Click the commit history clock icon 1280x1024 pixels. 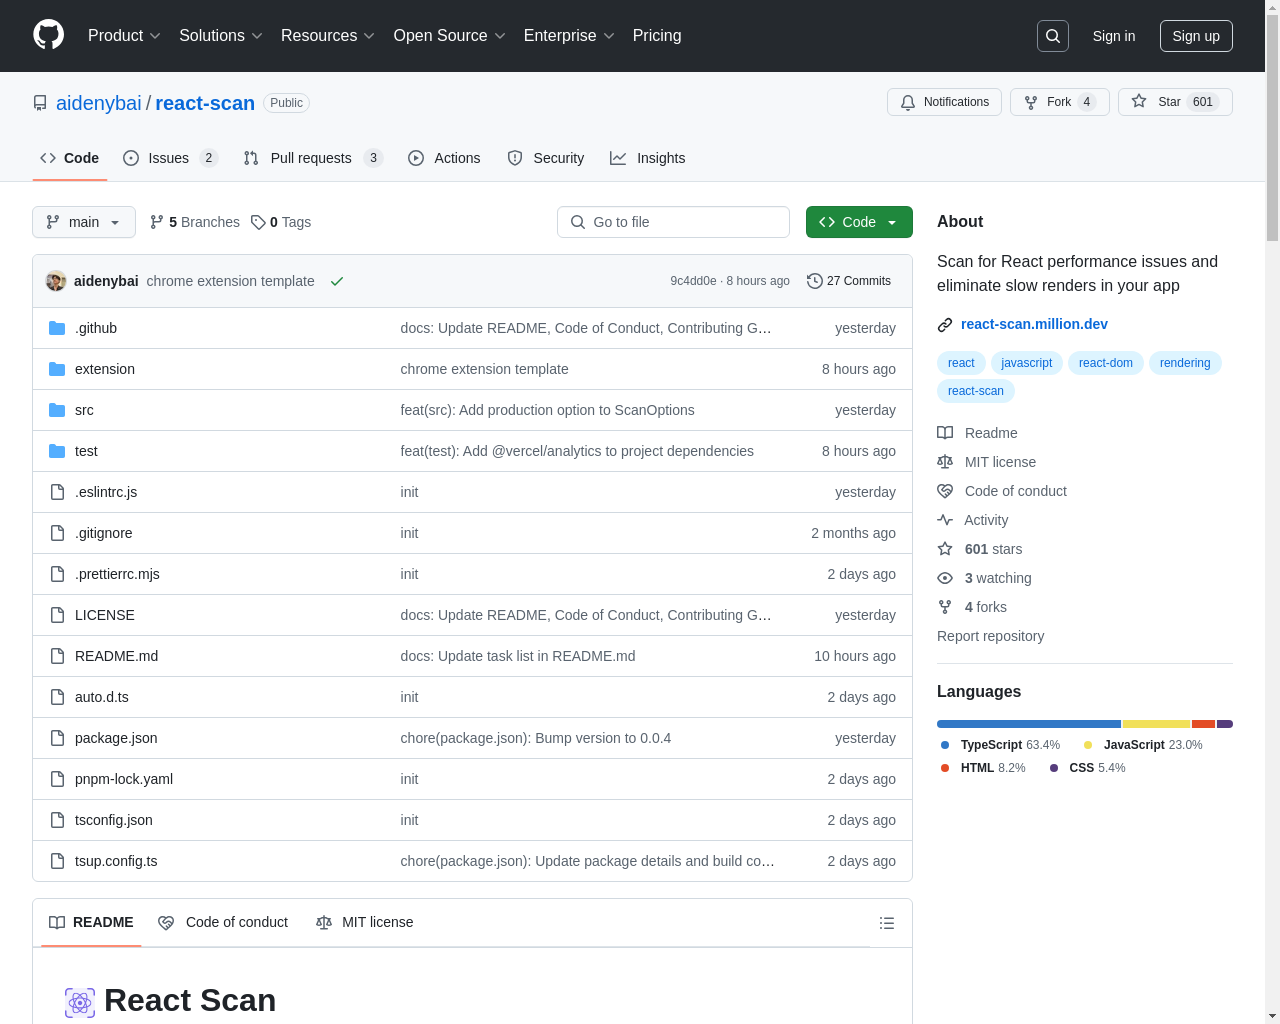pos(814,281)
